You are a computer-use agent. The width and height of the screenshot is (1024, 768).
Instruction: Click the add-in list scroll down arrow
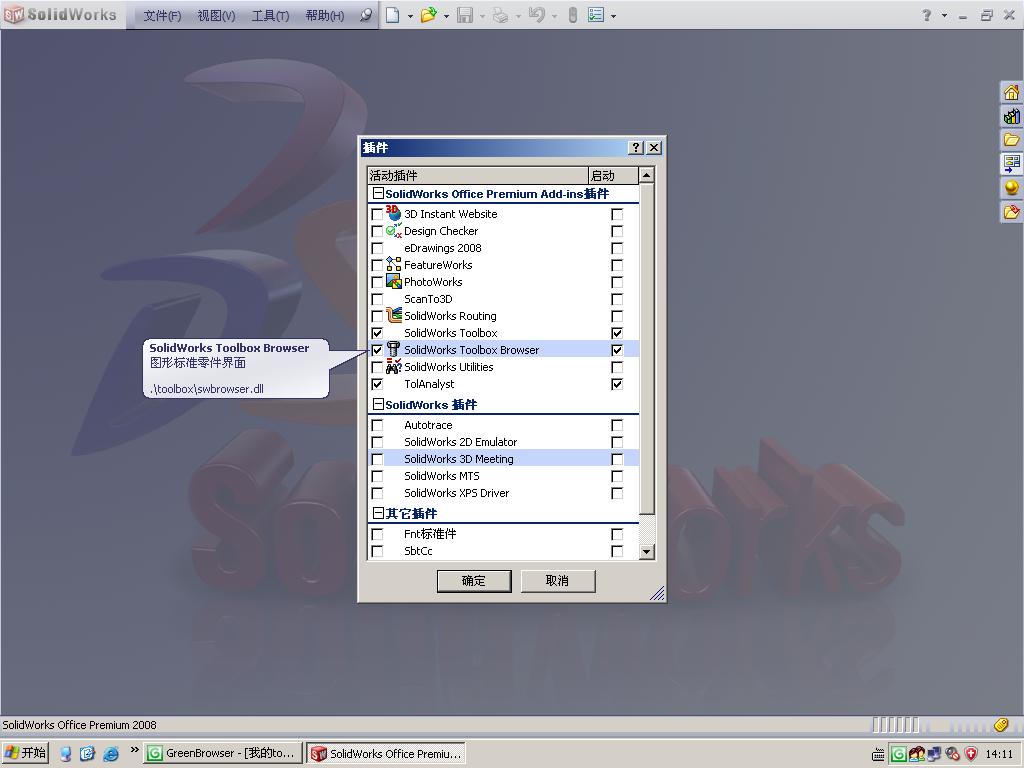point(646,551)
